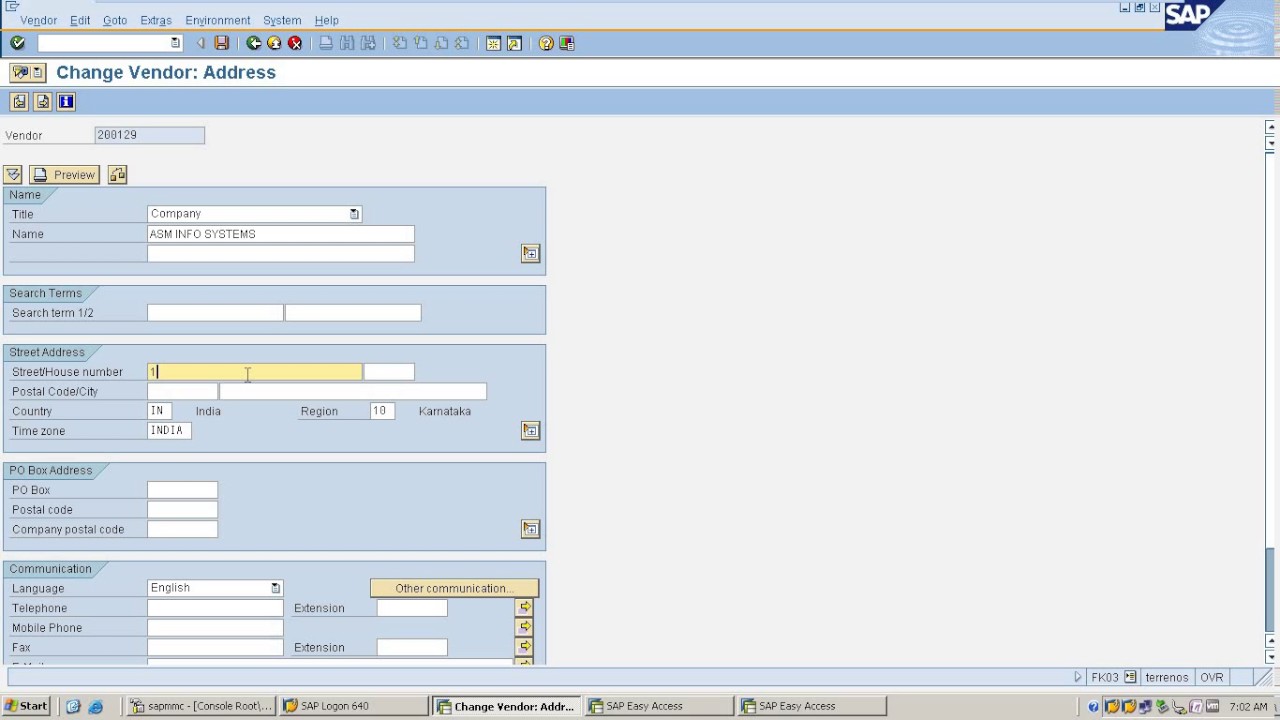Switch to sapmmc Console Root taskbar window
Image resolution: width=1280 pixels, height=720 pixels.
[x=201, y=706]
